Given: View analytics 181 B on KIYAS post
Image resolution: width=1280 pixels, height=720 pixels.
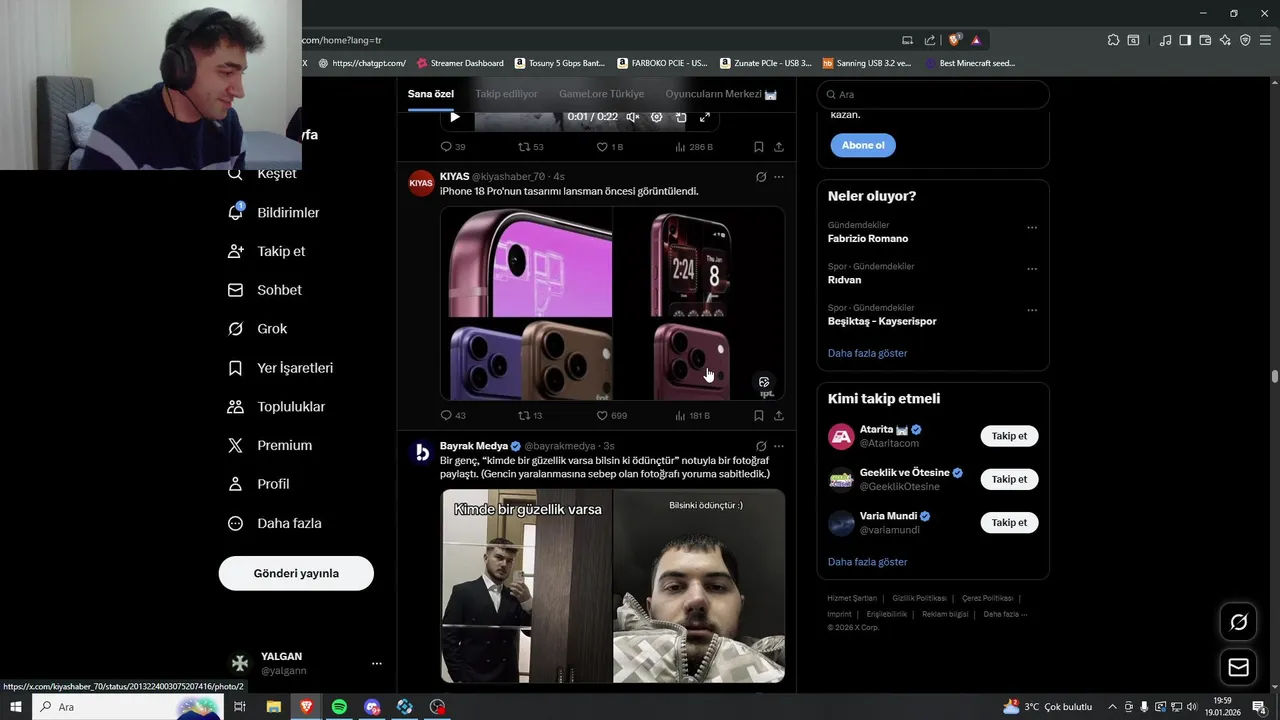Looking at the screenshot, I should click(x=692, y=415).
